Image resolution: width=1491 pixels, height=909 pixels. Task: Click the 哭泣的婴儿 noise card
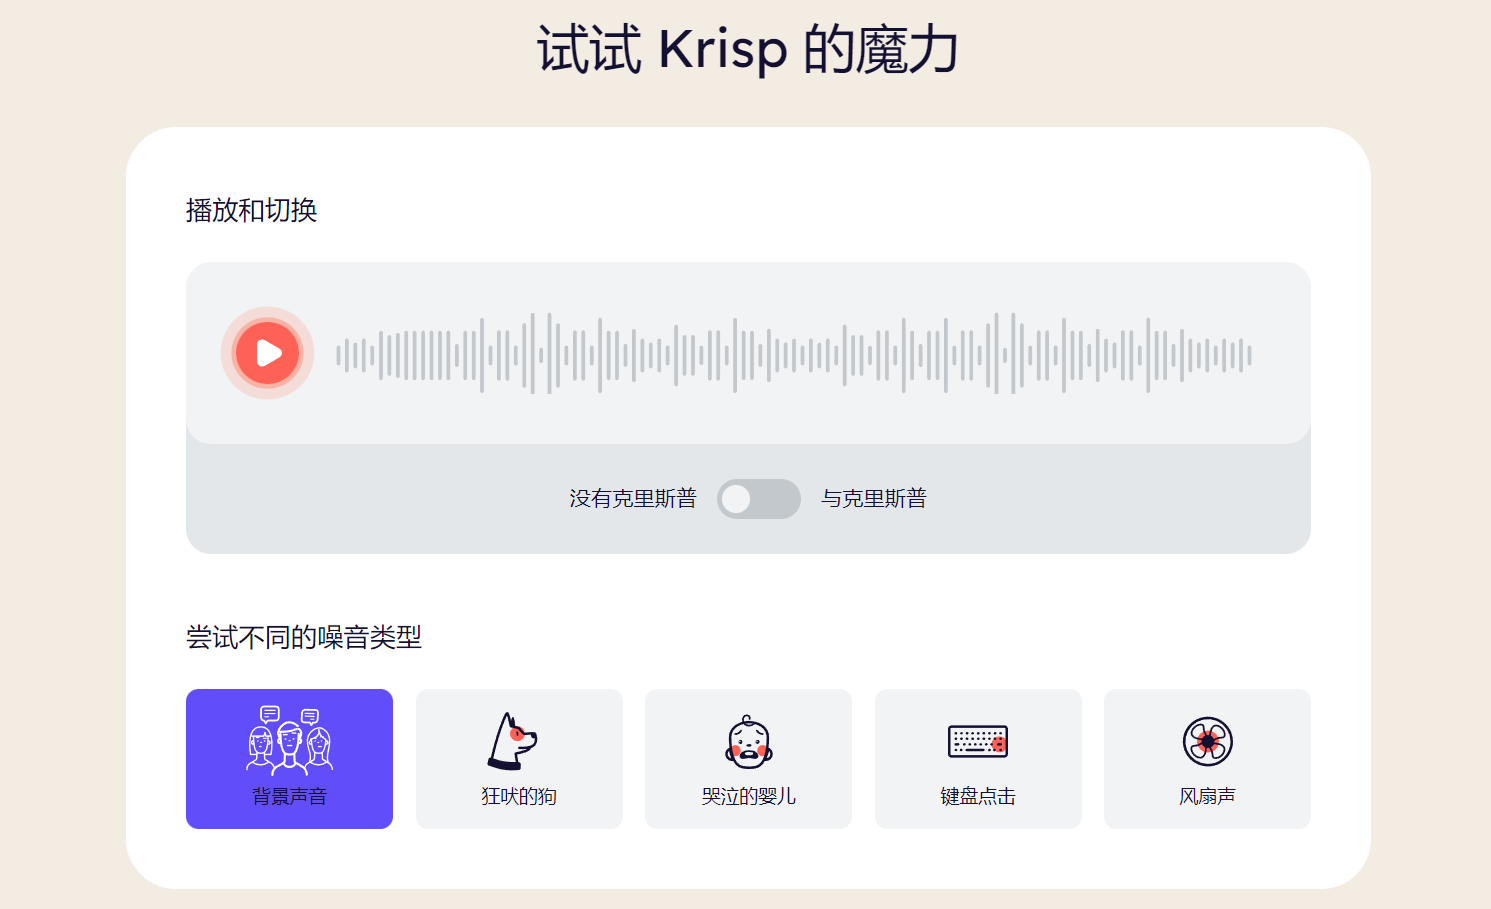[747, 758]
